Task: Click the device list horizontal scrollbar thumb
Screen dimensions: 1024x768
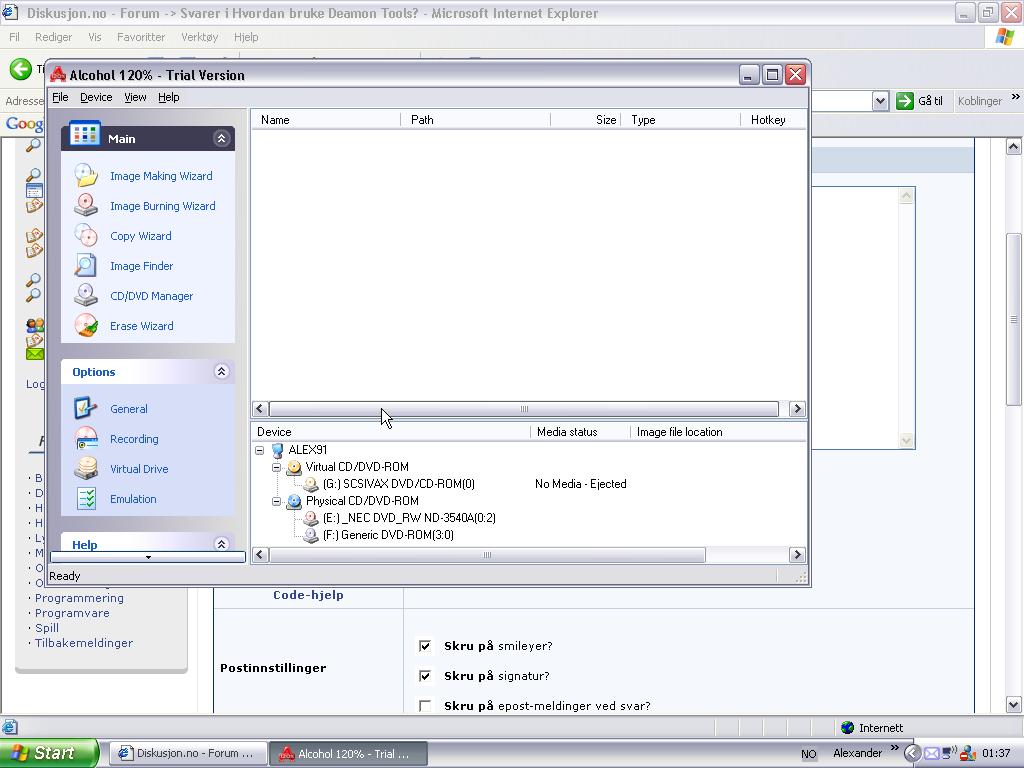Action: coord(487,555)
